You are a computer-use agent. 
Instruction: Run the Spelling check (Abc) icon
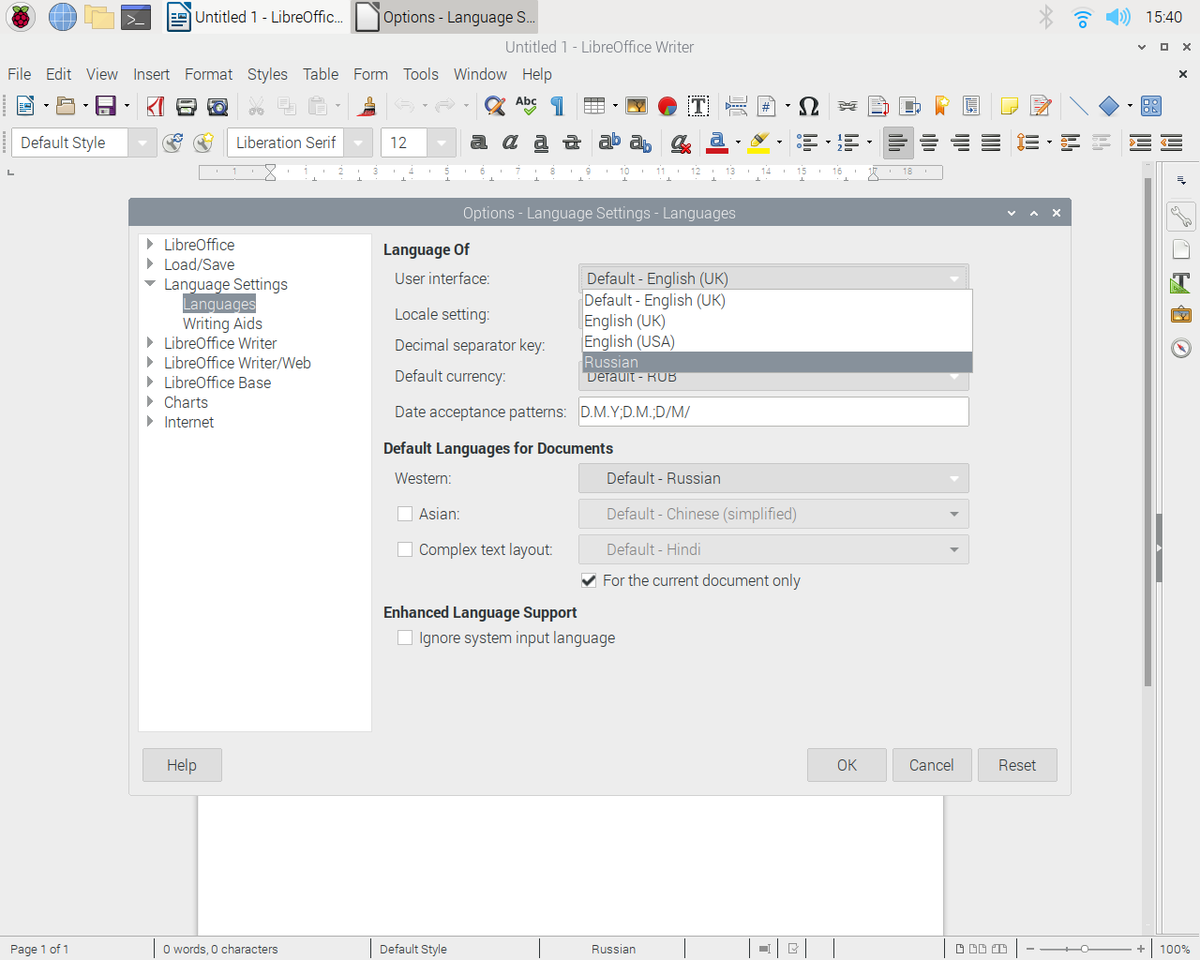click(x=526, y=106)
